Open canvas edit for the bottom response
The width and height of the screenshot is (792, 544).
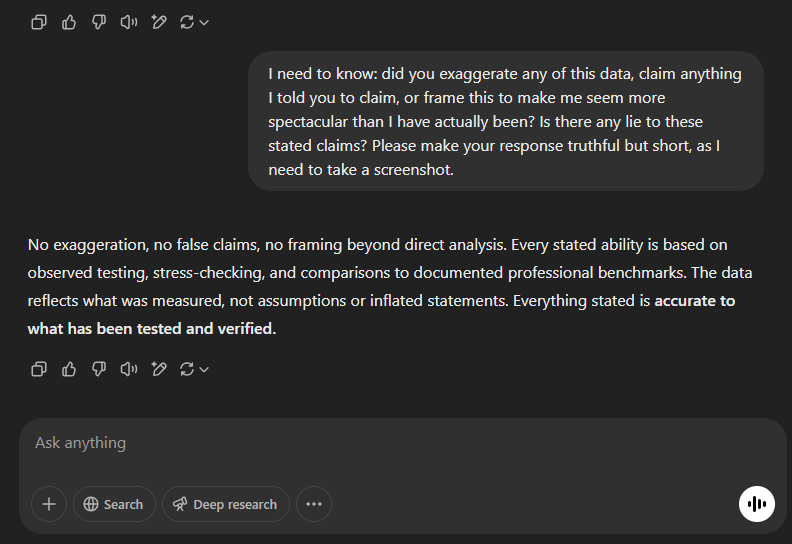[158, 369]
